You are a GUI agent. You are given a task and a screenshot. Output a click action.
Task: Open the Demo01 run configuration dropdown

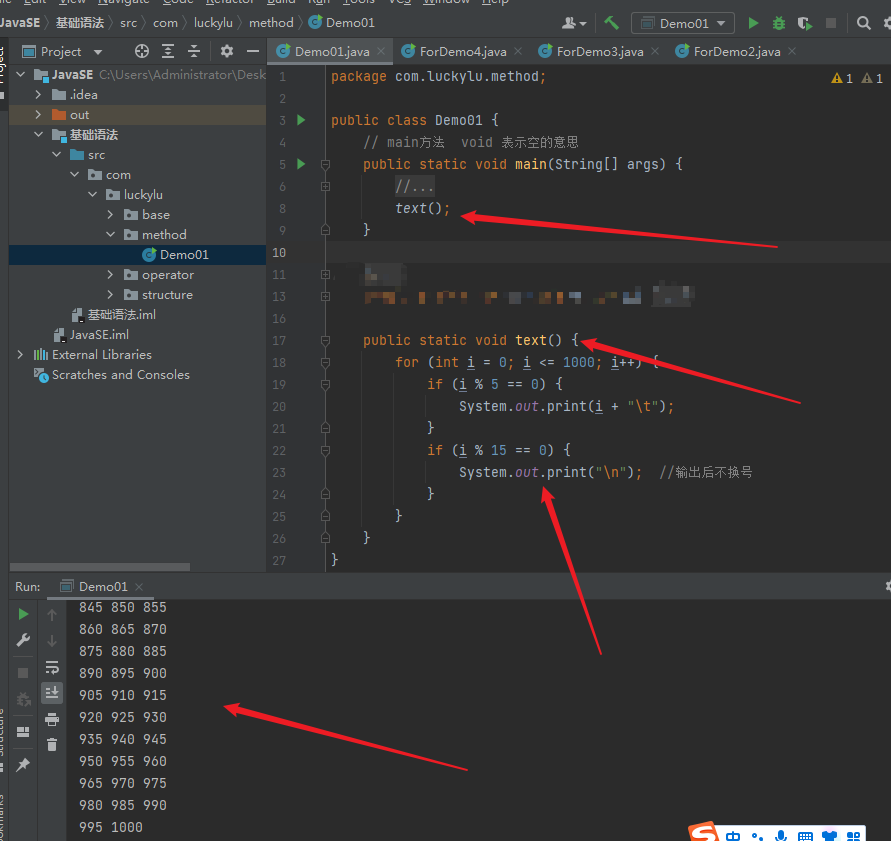coord(683,23)
